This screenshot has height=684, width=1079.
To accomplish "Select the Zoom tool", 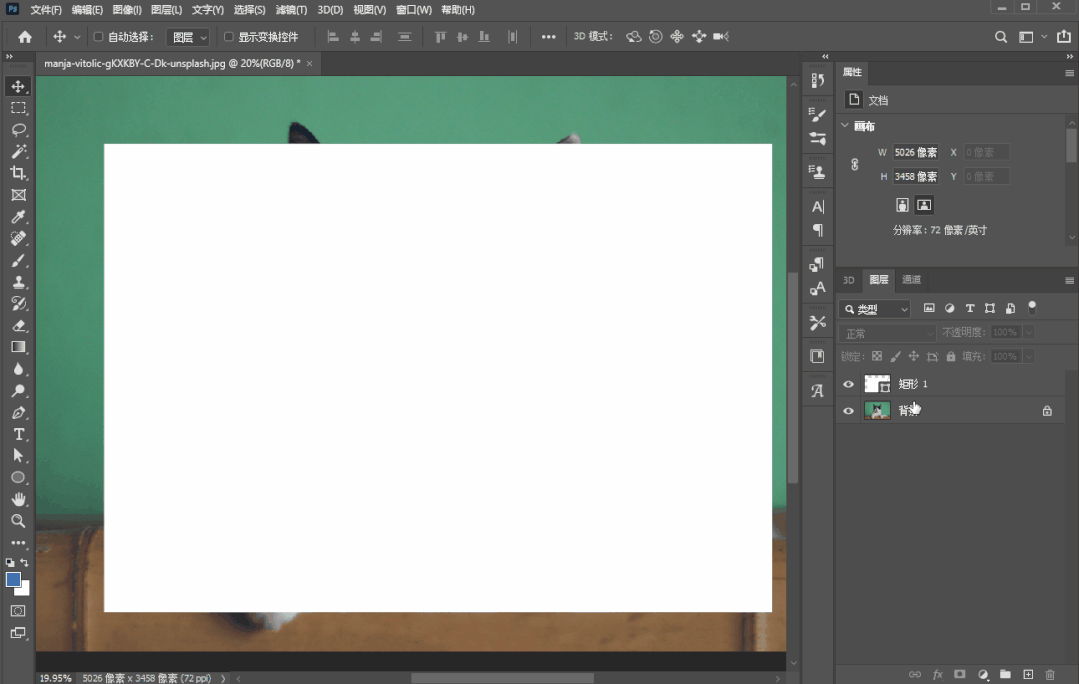I will pos(19,521).
